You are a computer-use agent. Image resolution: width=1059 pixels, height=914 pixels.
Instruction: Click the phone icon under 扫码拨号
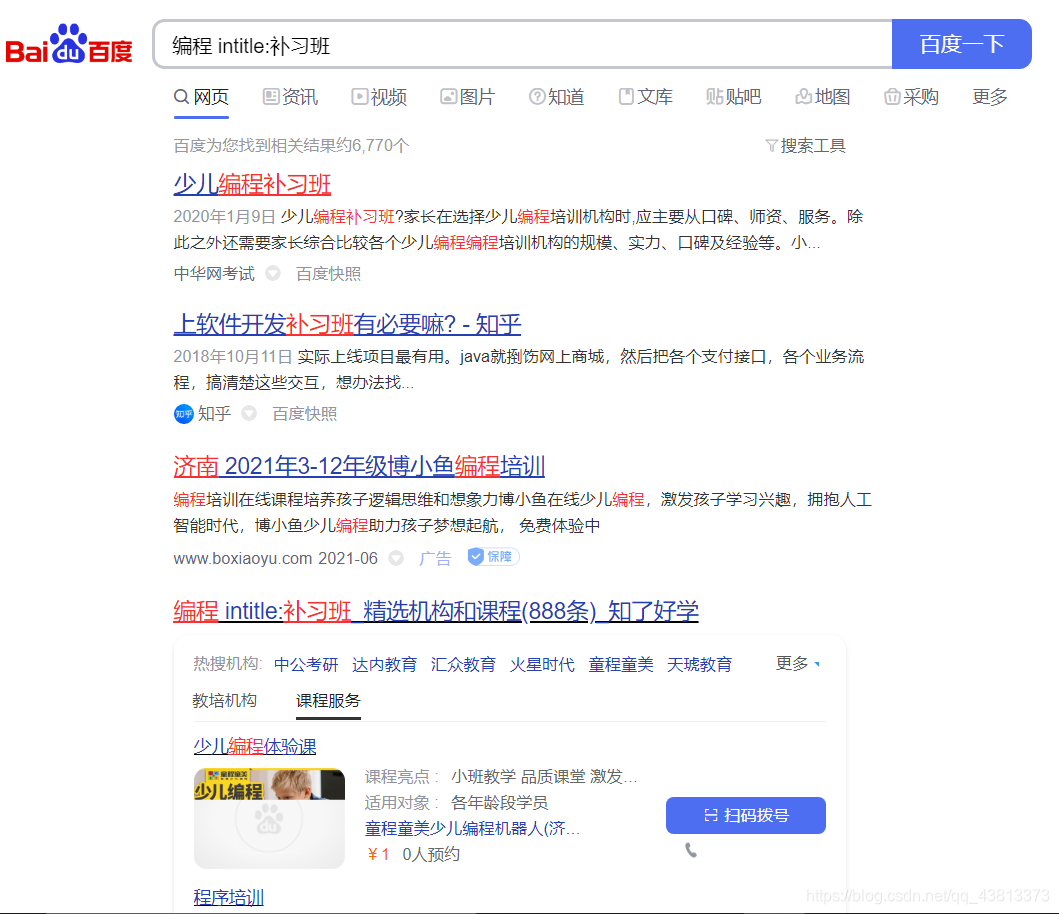pyautogui.click(x=691, y=850)
